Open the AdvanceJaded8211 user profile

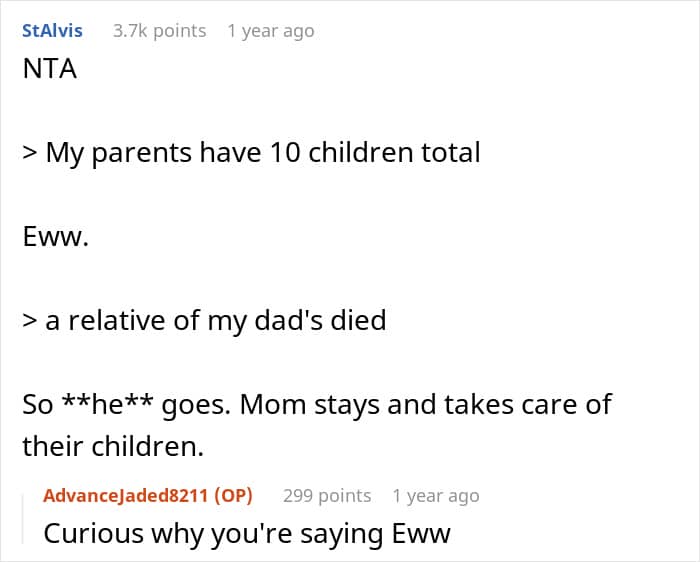(x=126, y=495)
